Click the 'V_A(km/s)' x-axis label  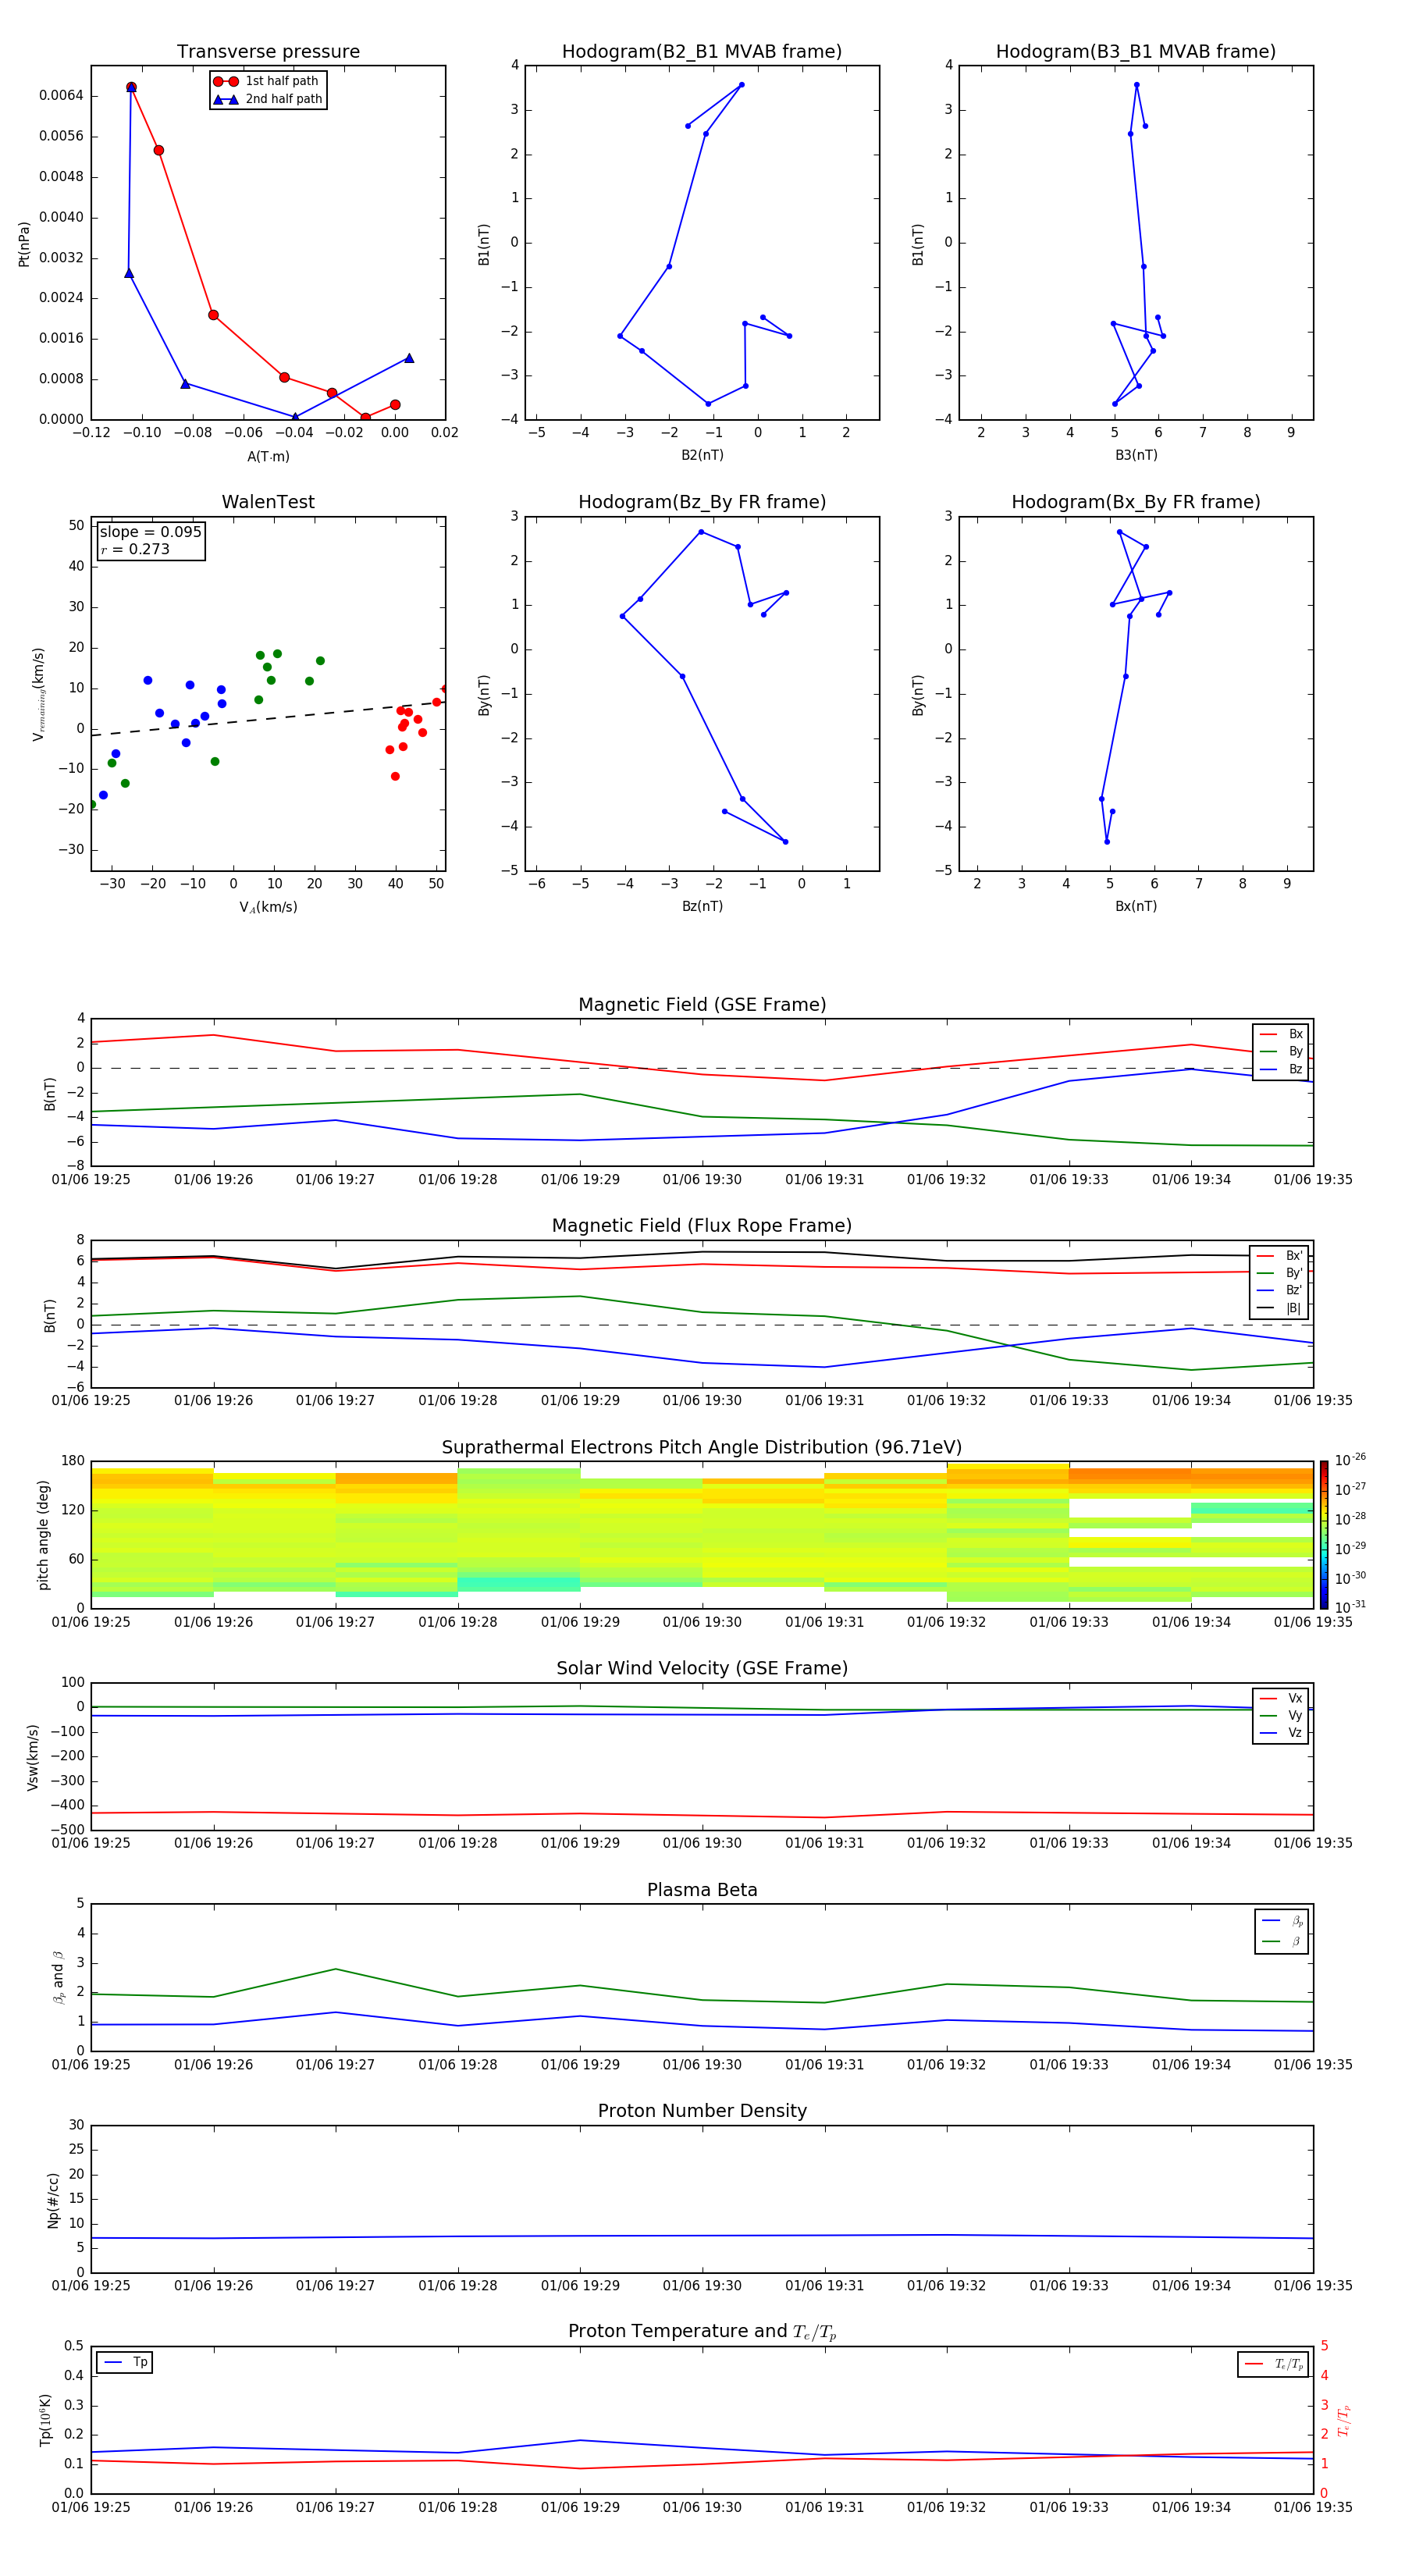[268, 907]
